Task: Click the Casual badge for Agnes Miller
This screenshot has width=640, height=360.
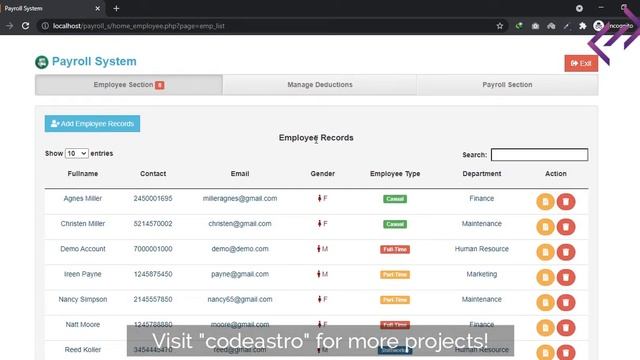Action: [395, 199]
